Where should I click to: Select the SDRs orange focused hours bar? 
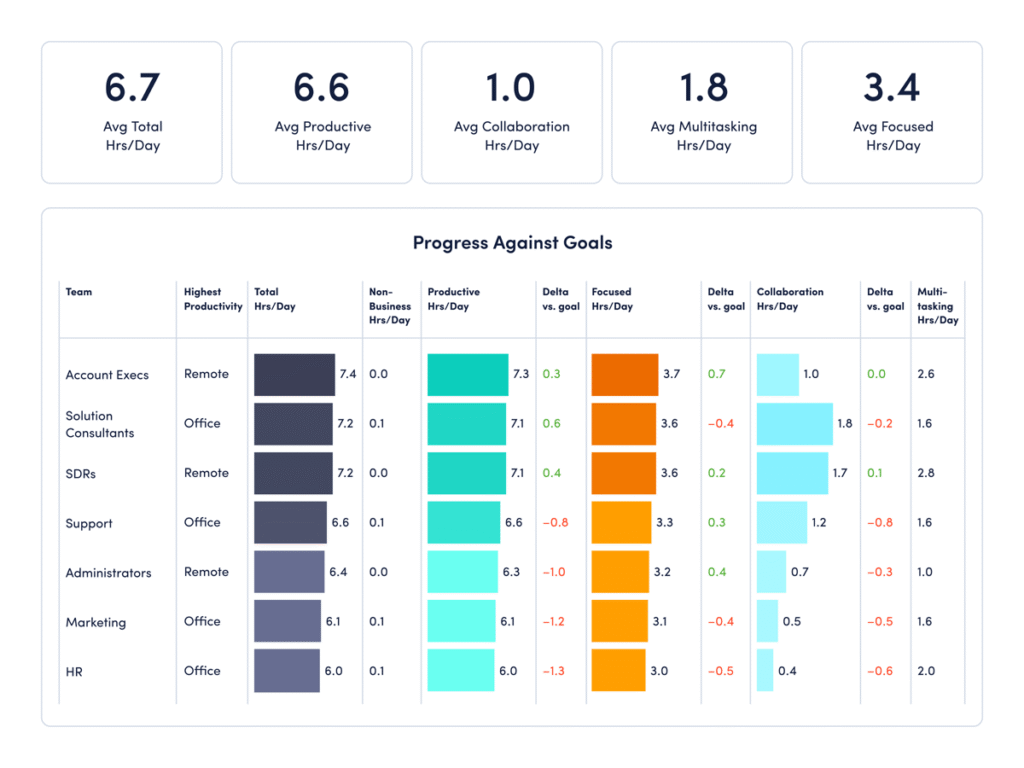(624, 473)
